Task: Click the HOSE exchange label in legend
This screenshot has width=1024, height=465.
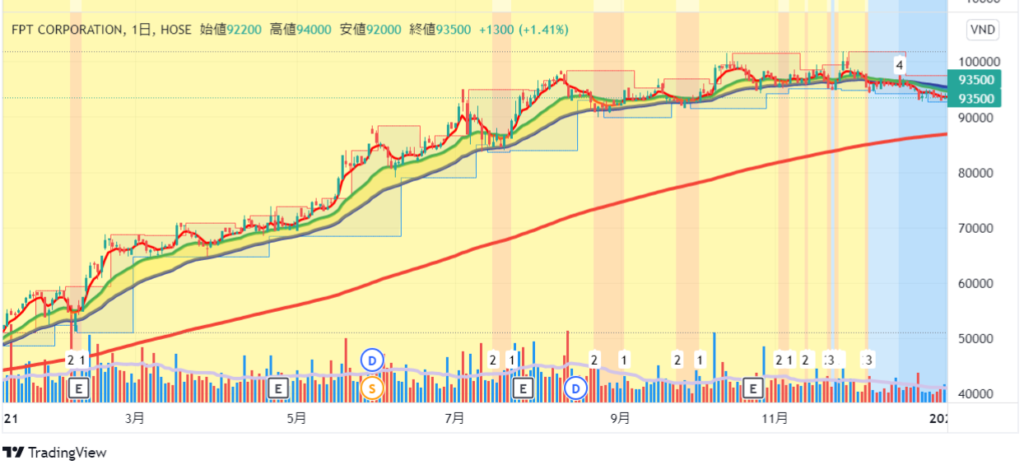Action: coord(174,30)
